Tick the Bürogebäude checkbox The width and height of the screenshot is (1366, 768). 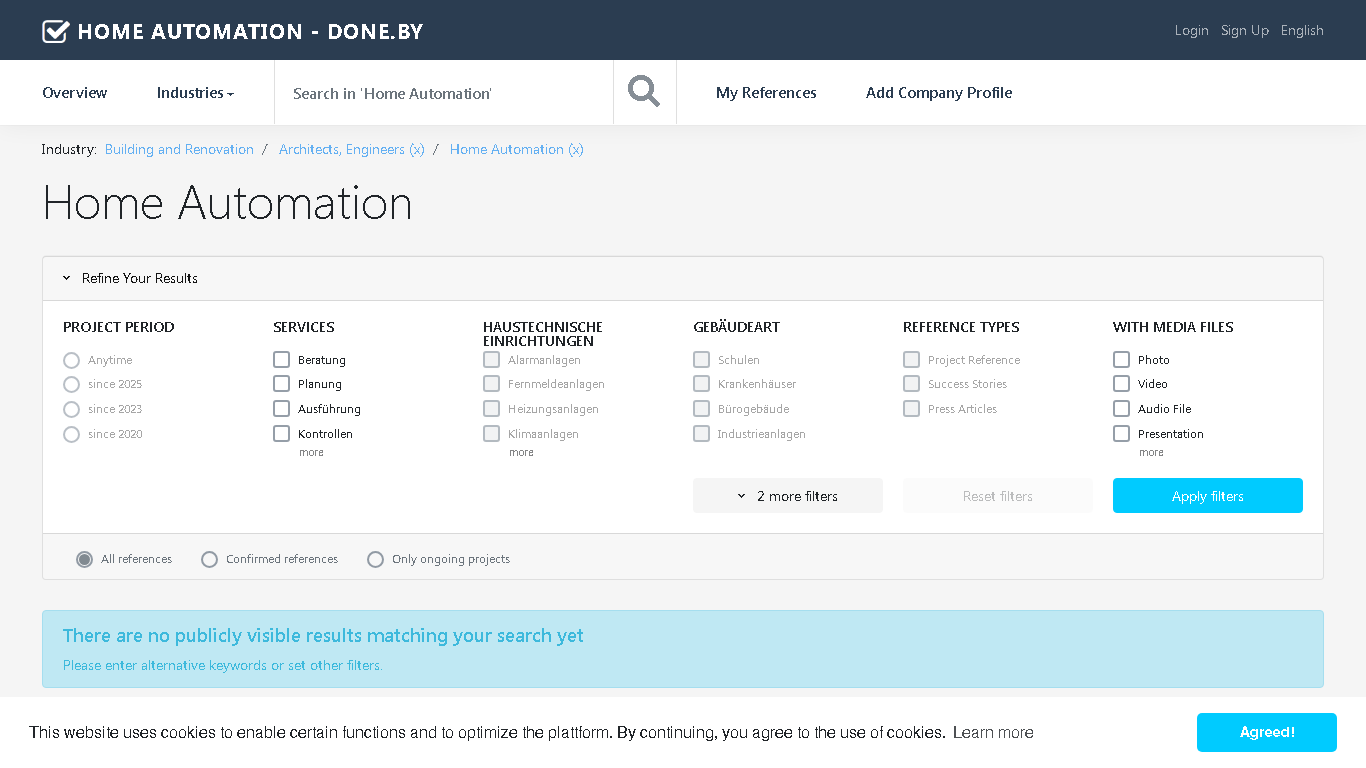(x=701, y=408)
